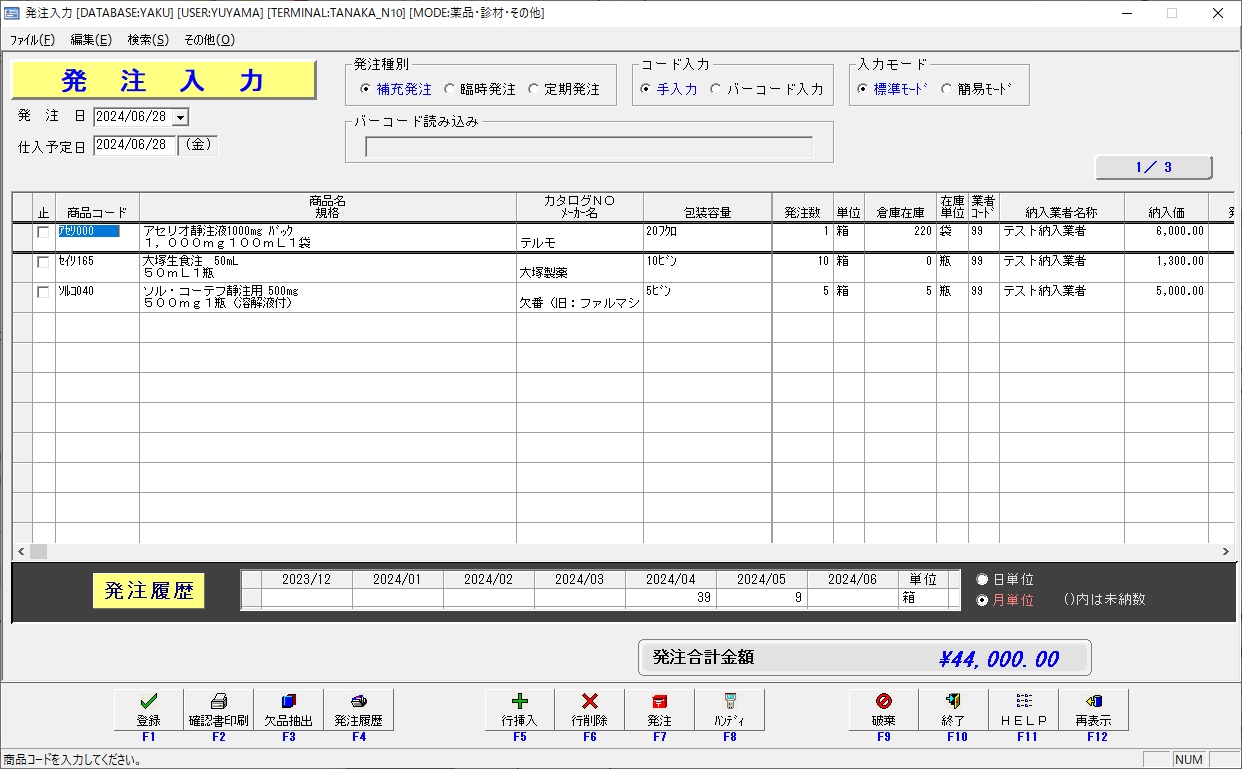Image resolution: width=1242 pixels, height=769 pixels.
Task: Open HELP with the F11 button
Action: tap(1023, 710)
